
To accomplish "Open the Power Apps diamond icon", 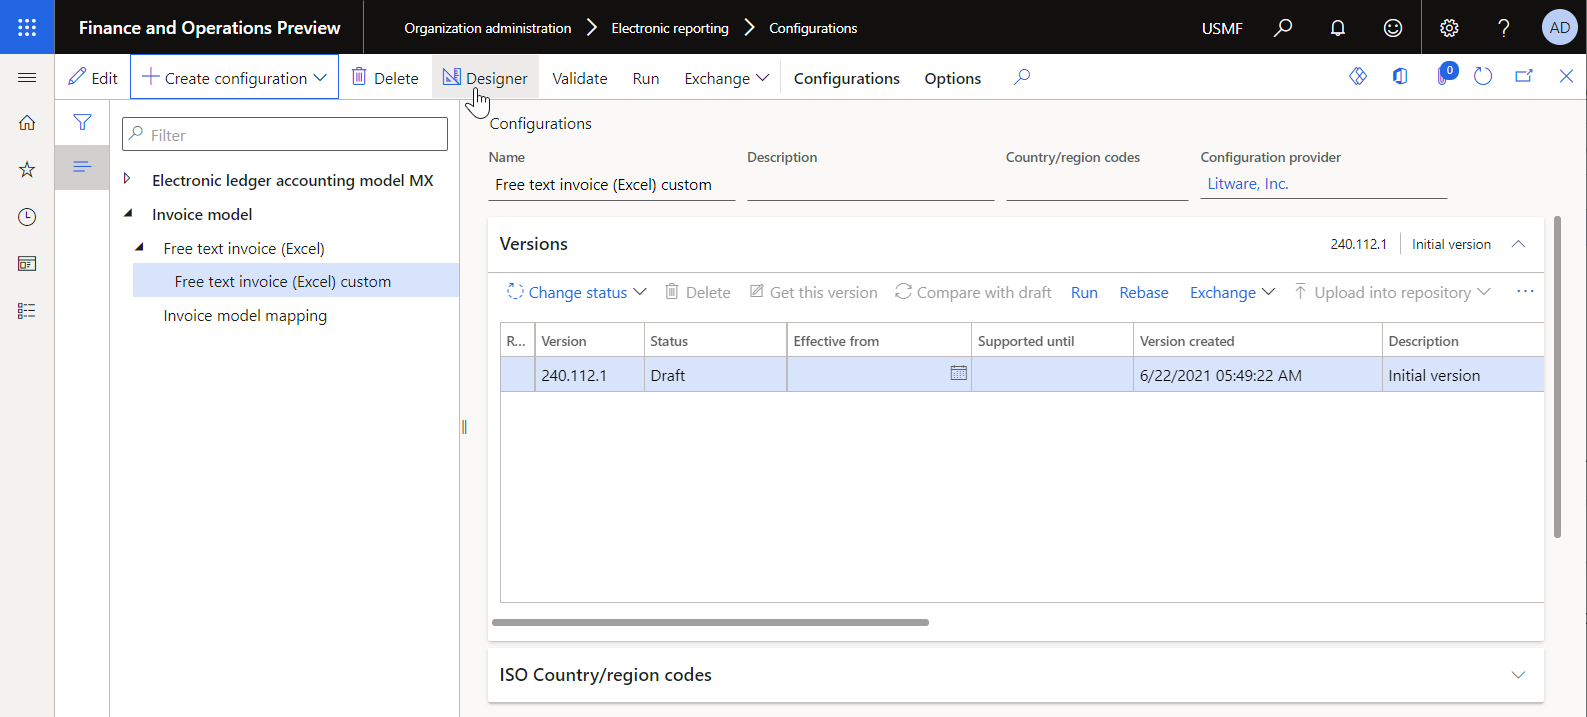I will click(1358, 76).
